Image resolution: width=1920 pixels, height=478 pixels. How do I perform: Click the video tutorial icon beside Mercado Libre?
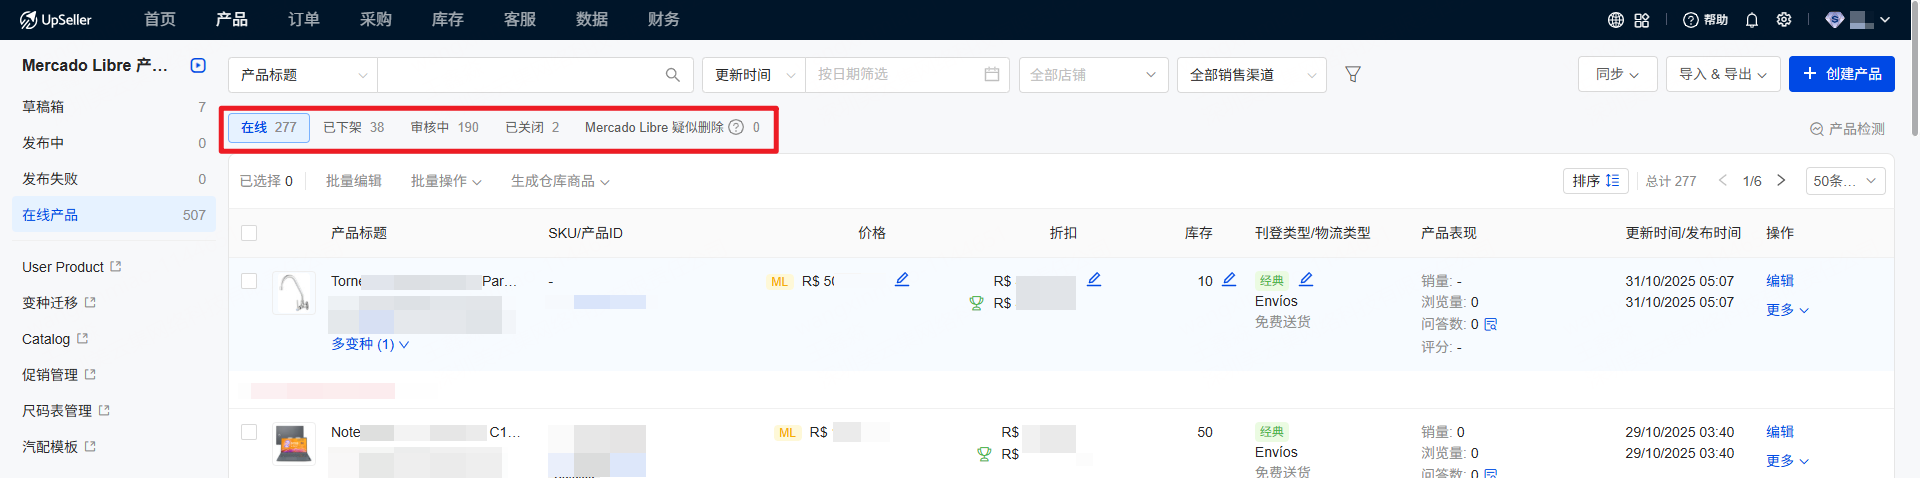(x=198, y=65)
